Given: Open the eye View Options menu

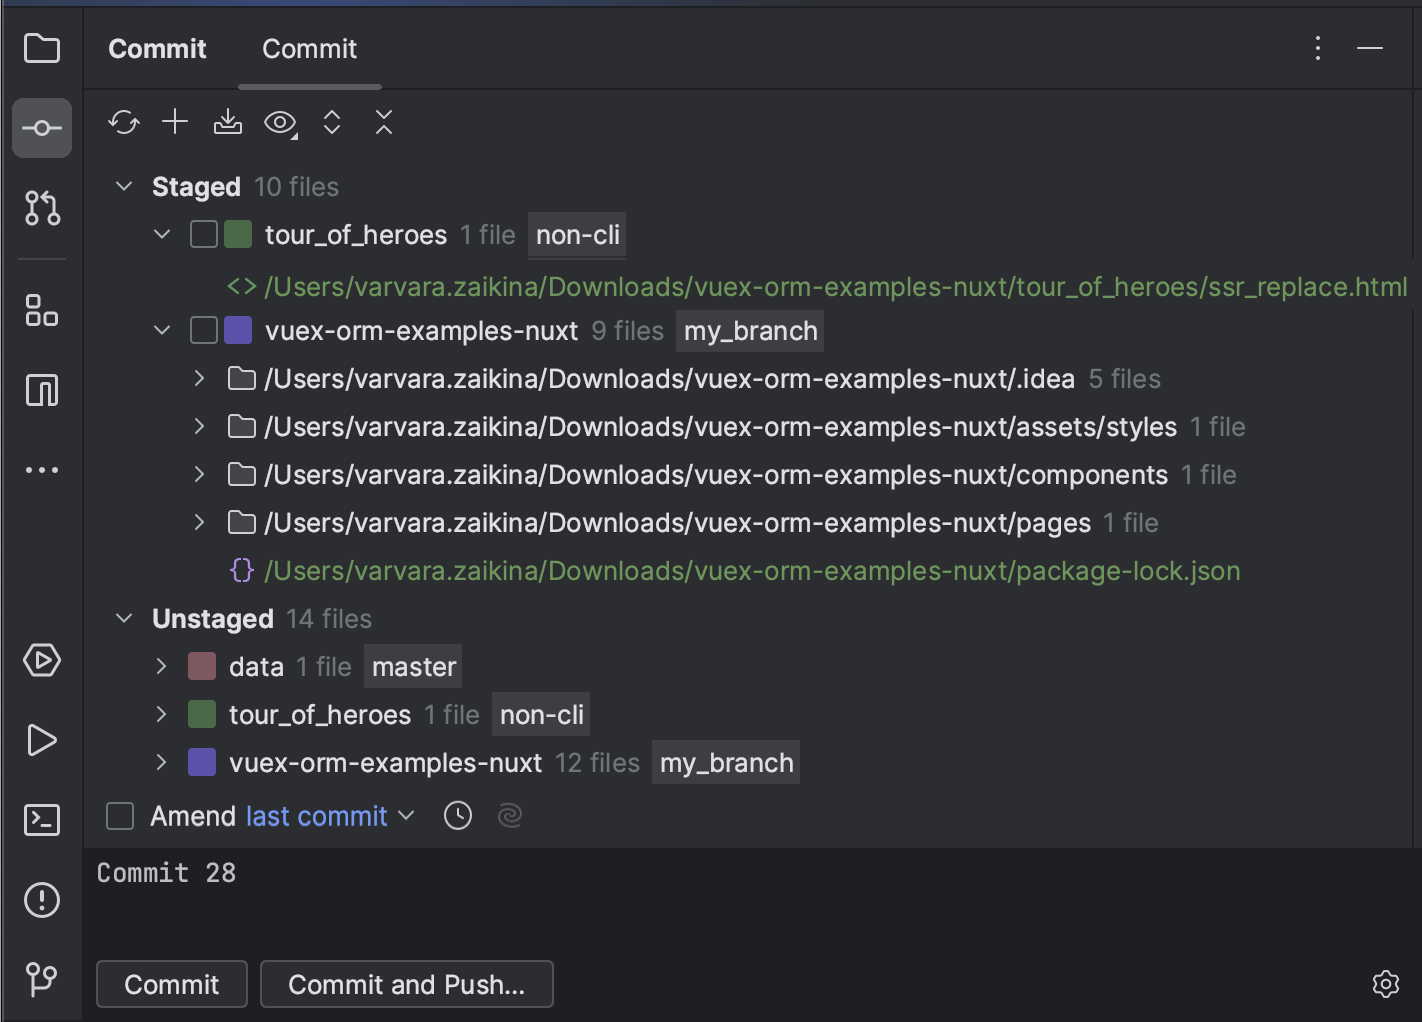Looking at the screenshot, I should coord(281,123).
